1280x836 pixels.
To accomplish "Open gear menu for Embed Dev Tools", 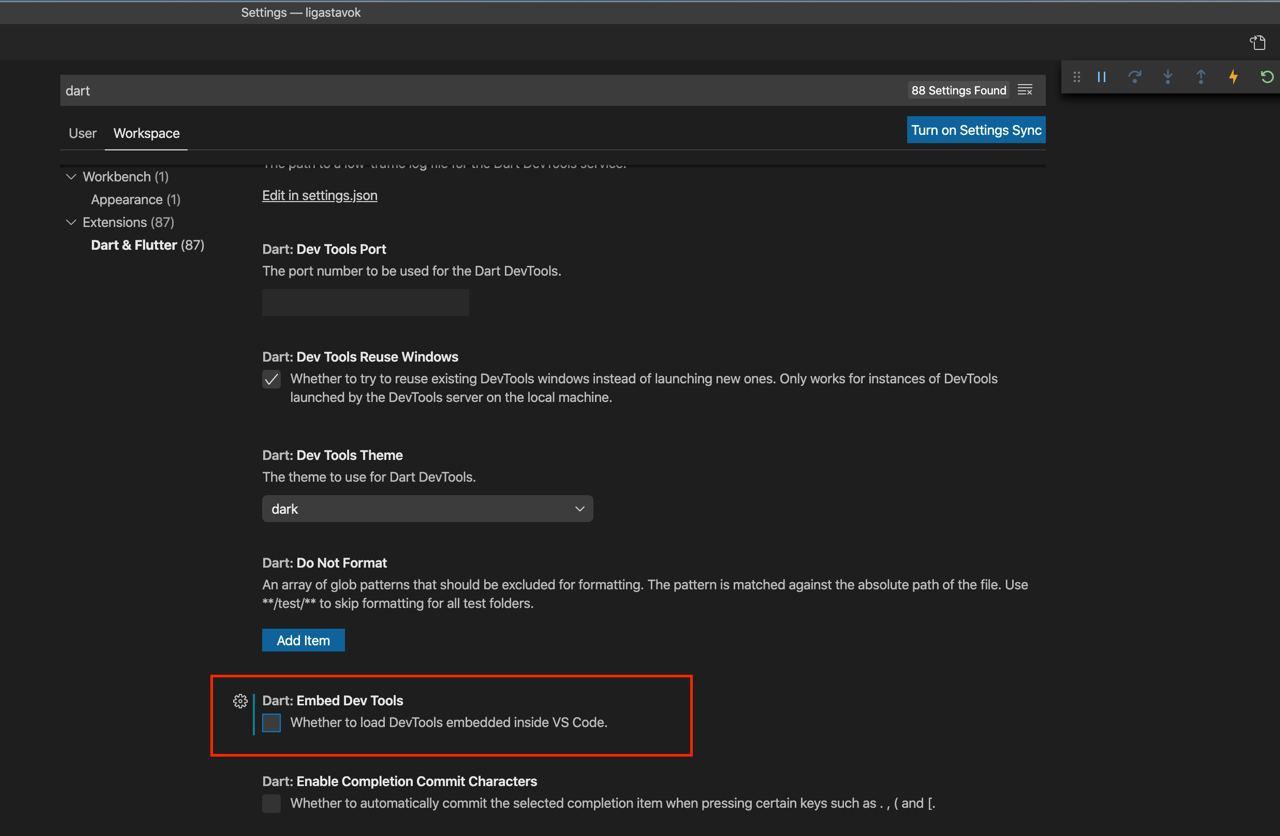I will [x=240, y=701].
